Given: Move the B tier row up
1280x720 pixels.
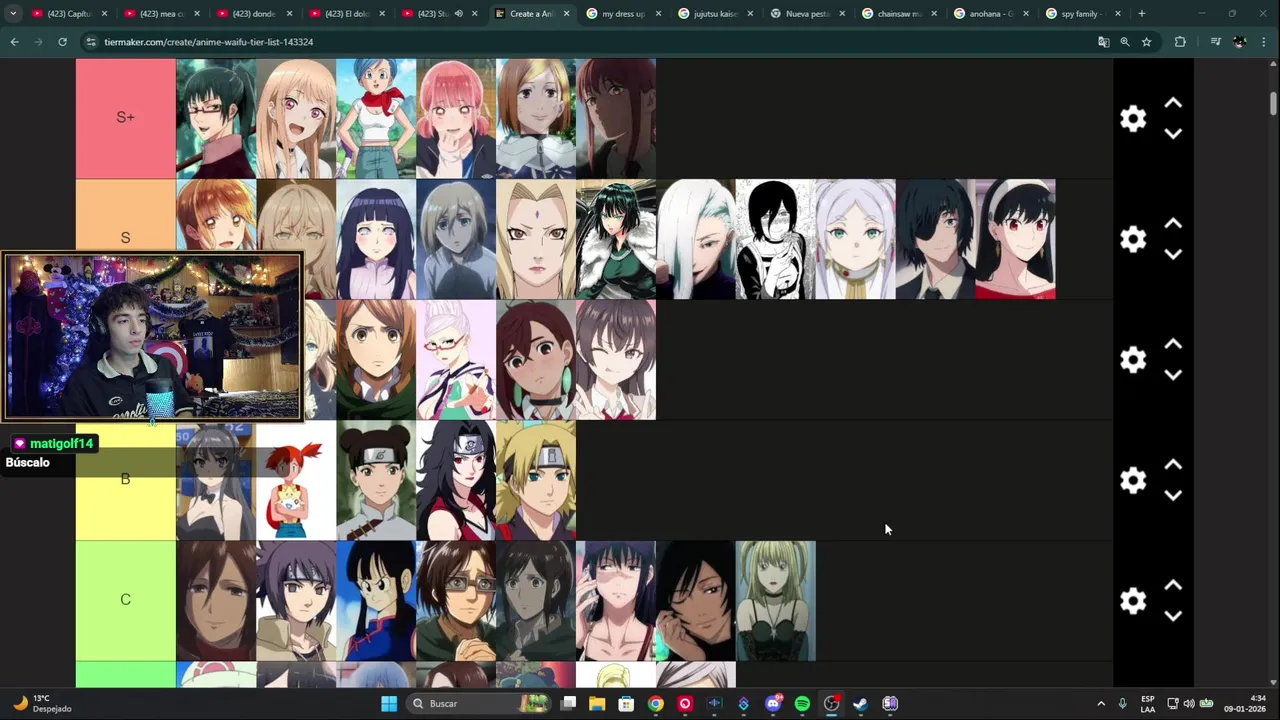Looking at the screenshot, I should pyautogui.click(x=1173, y=464).
